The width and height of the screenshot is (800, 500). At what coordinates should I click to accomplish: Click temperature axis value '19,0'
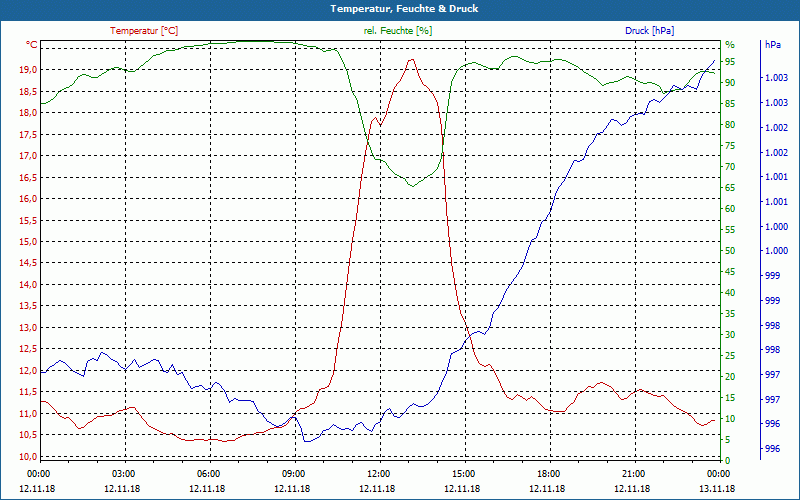tap(28, 70)
